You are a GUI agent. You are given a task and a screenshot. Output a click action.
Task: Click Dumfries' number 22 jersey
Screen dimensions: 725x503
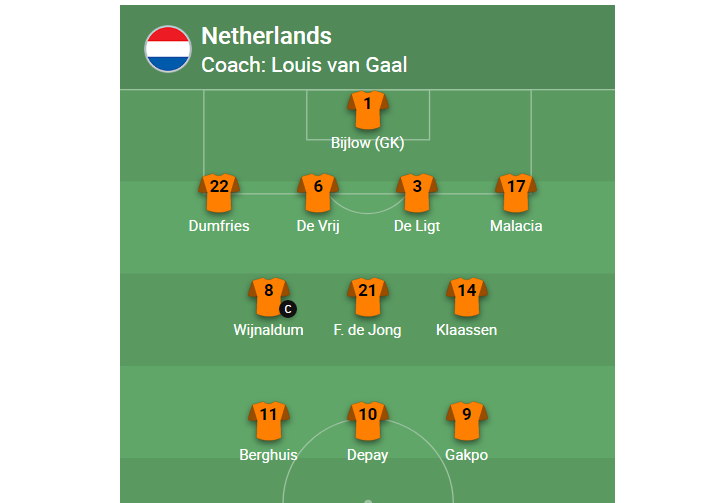219,193
